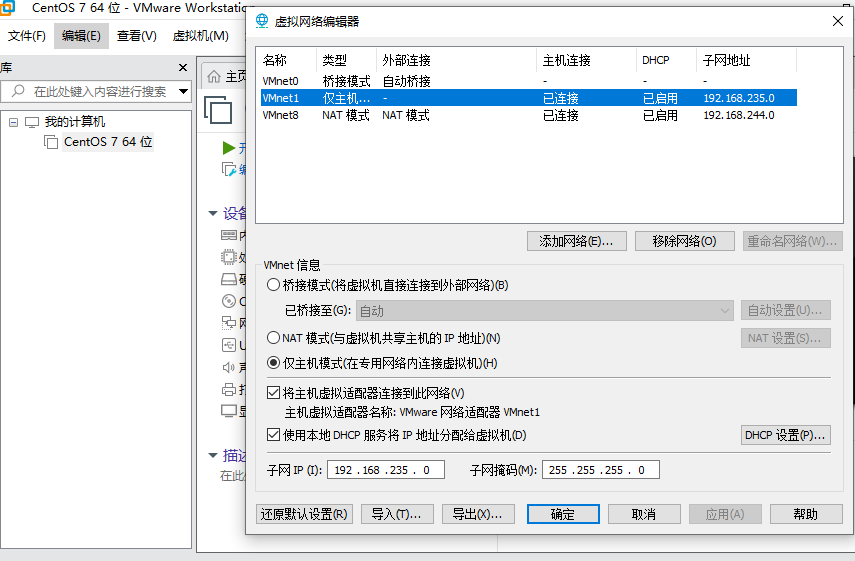This screenshot has width=855, height=561.
Task: Close the Virtual Network Editor dialog
Action: (x=838, y=21)
